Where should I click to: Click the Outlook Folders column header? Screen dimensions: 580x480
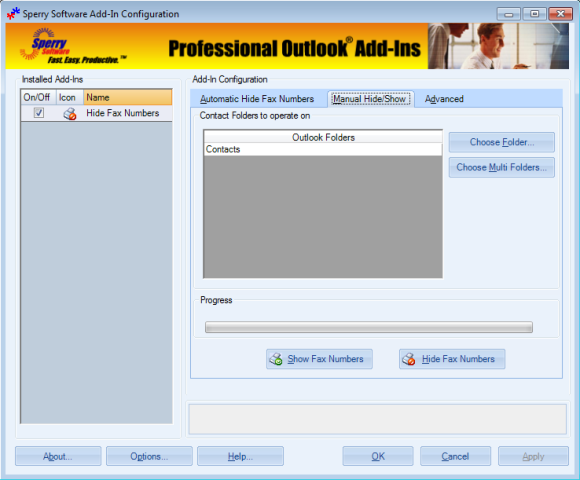323,137
